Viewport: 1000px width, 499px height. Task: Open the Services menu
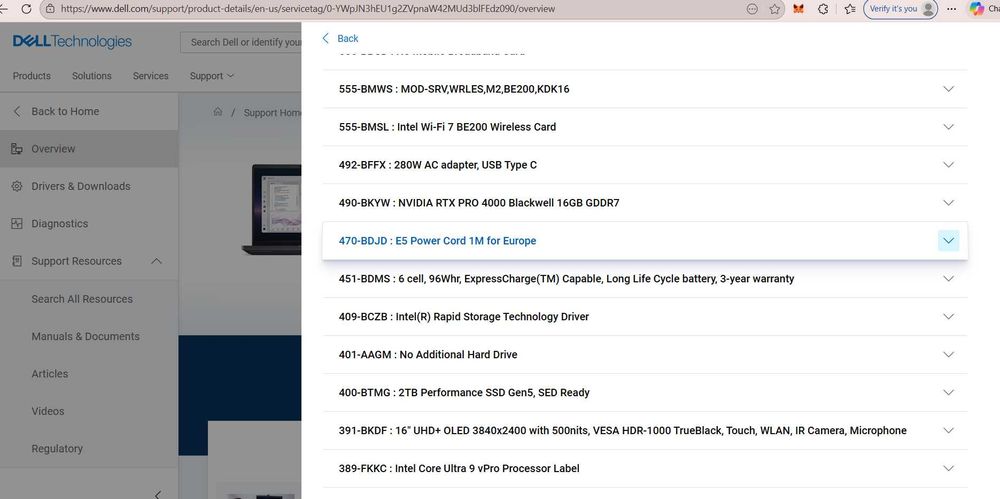151,75
